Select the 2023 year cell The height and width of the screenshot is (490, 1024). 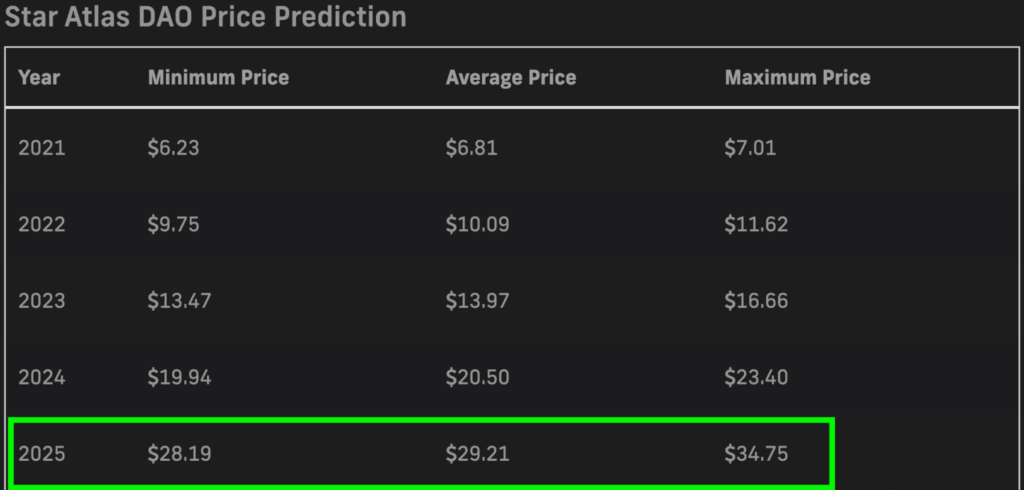(42, 301)
